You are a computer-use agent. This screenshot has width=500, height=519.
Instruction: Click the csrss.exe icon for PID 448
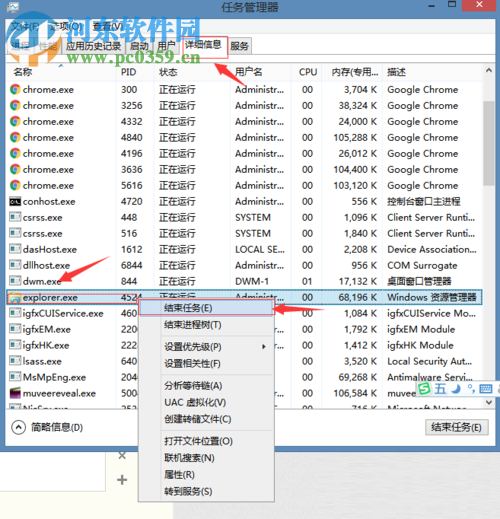click(x=15, y=217)
